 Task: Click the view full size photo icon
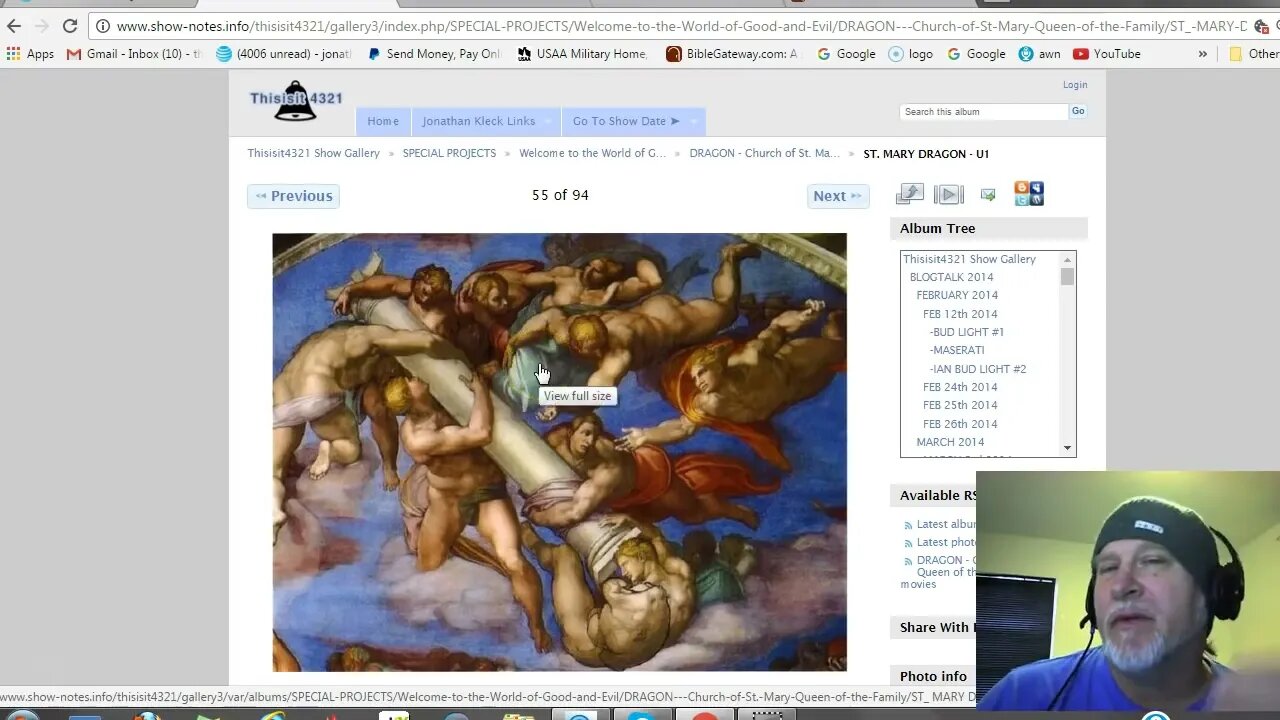(x=909, y=194)
